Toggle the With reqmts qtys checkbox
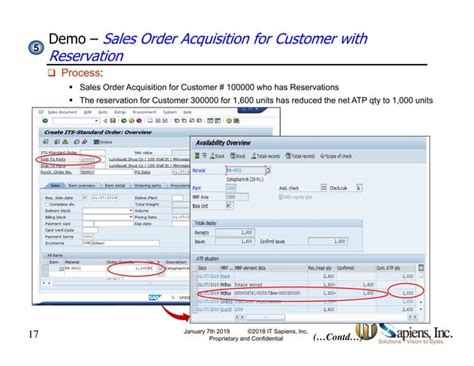 [x=281, y=197]
